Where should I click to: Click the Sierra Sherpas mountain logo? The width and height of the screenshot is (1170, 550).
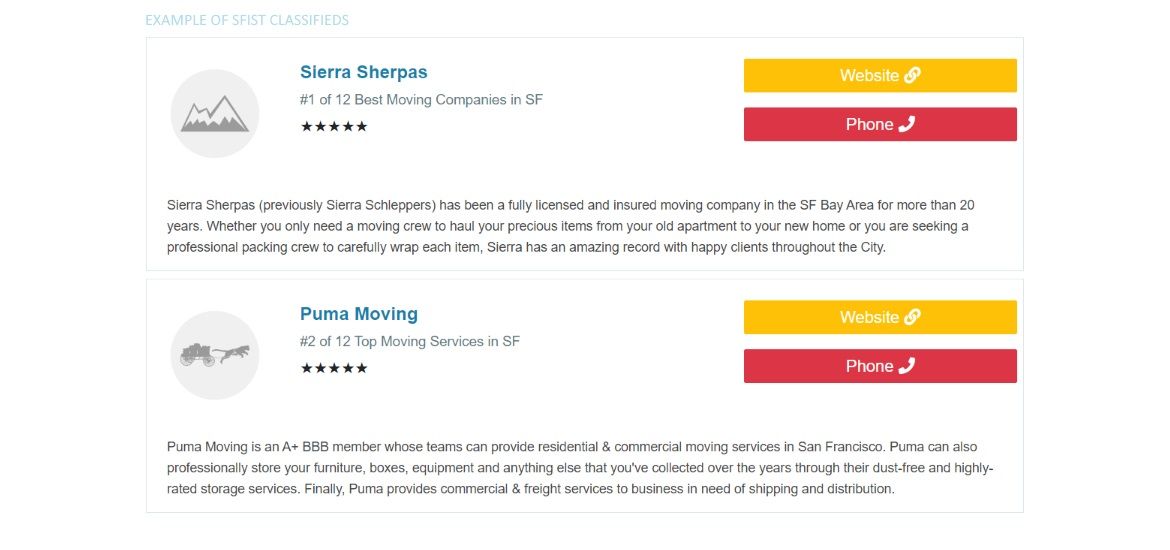[x=215, y=113]
